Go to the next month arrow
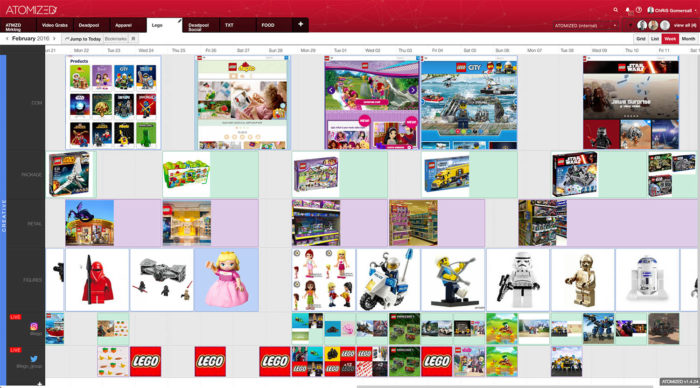 [x=54, y=39]
